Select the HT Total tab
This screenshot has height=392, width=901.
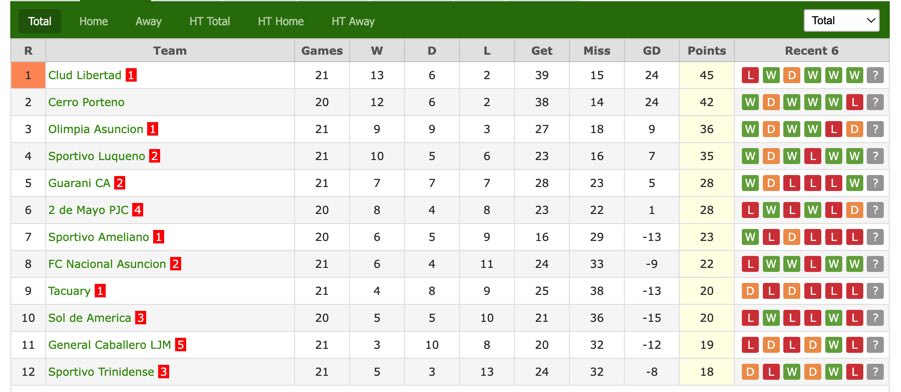click(x=210, y=21)
